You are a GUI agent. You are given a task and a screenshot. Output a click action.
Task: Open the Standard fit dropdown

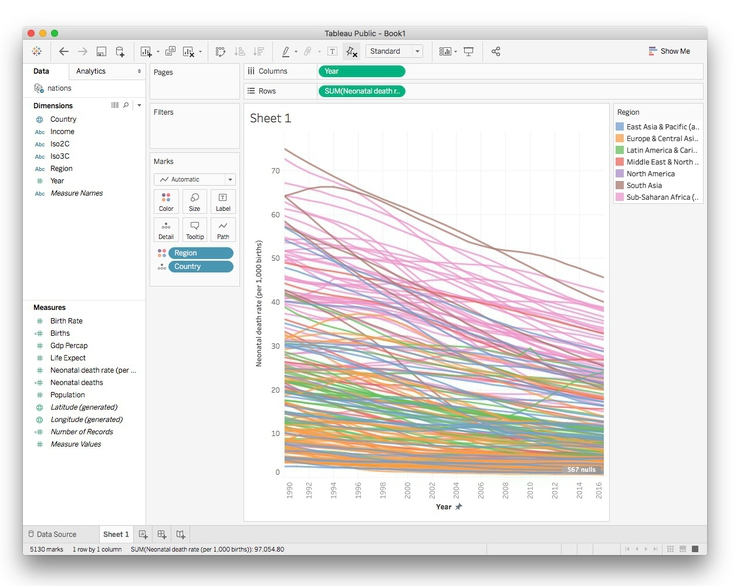click(394, 51)
